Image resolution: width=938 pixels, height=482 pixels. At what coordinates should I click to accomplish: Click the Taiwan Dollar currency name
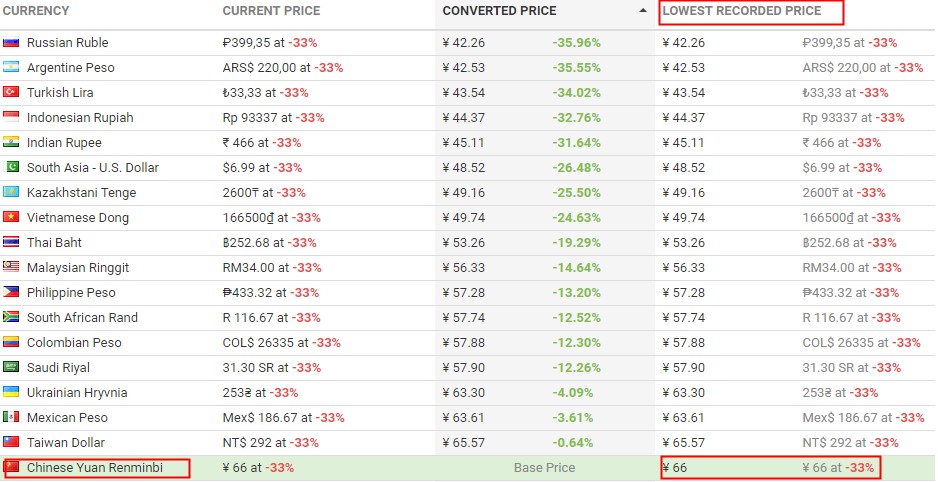click(66, 443)
